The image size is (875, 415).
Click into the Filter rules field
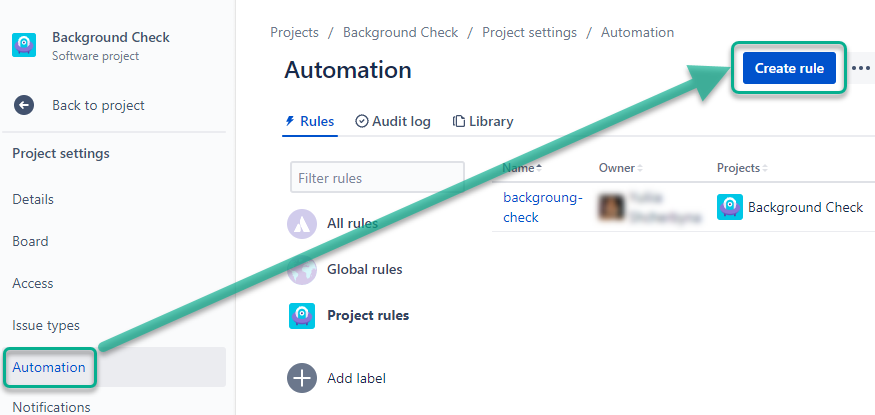pyautogui.click(x=377, y=178)
